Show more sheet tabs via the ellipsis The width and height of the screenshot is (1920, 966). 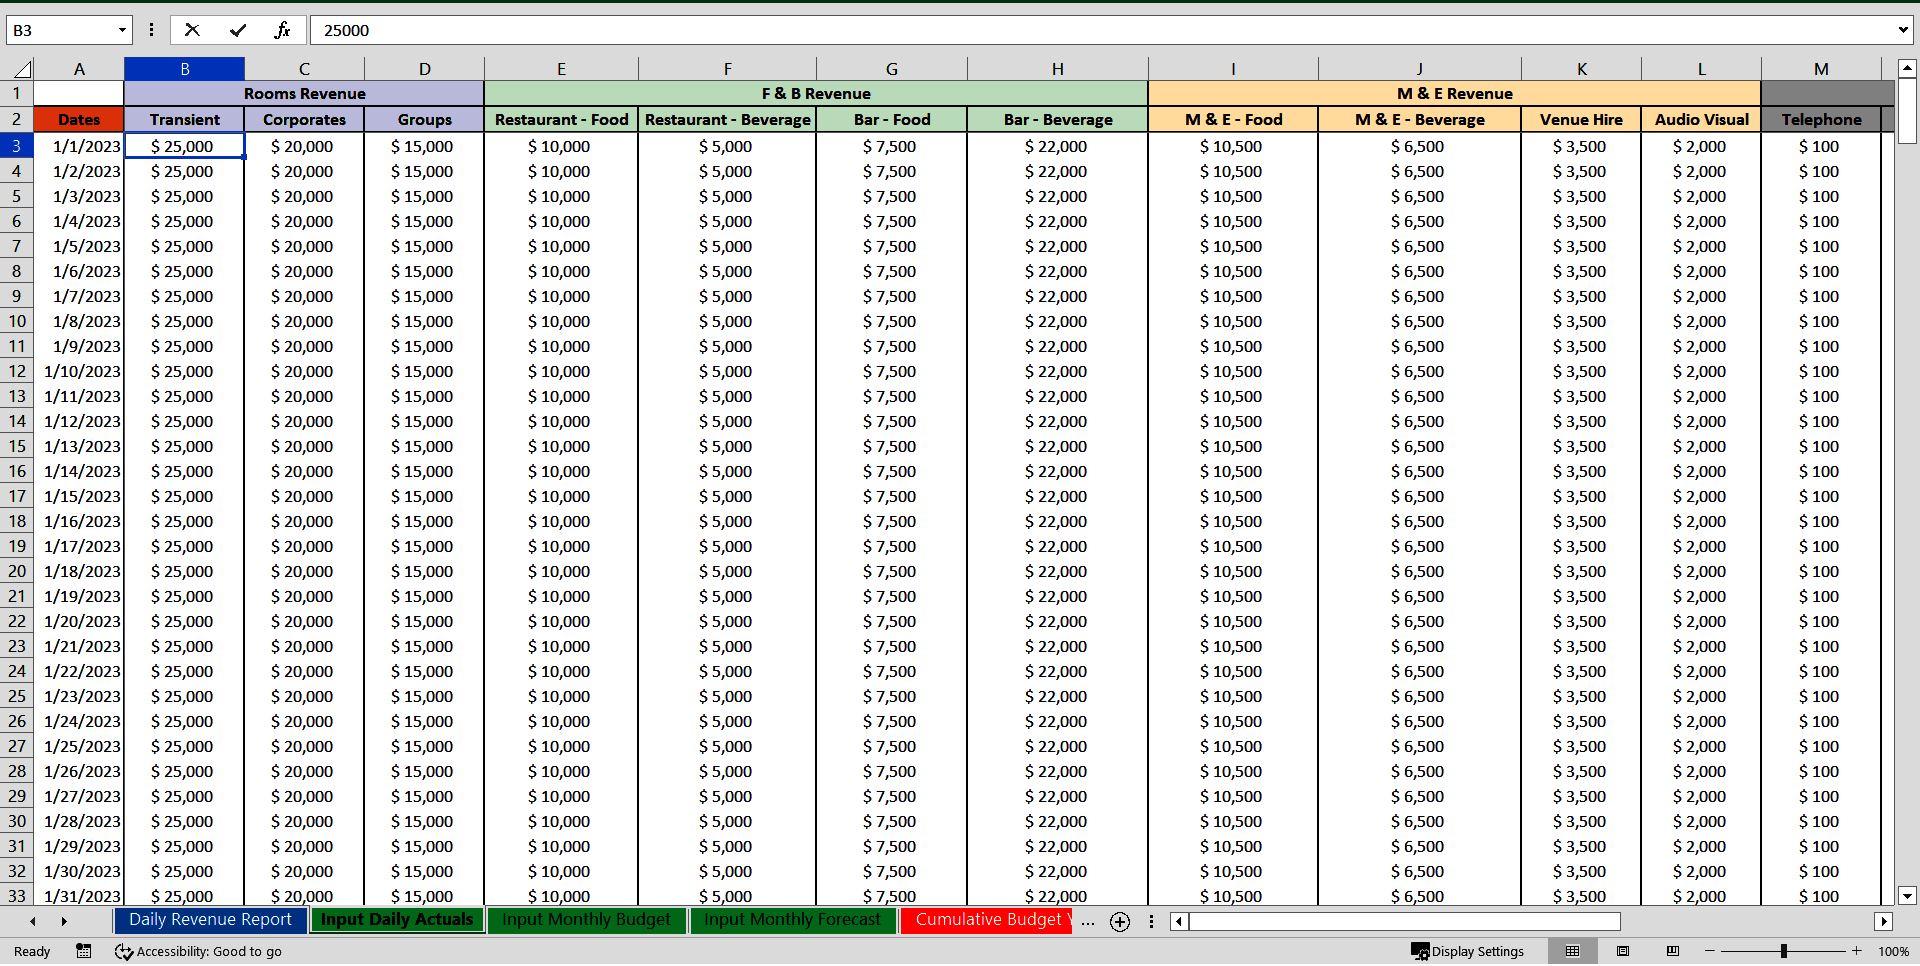[1088, 922]
